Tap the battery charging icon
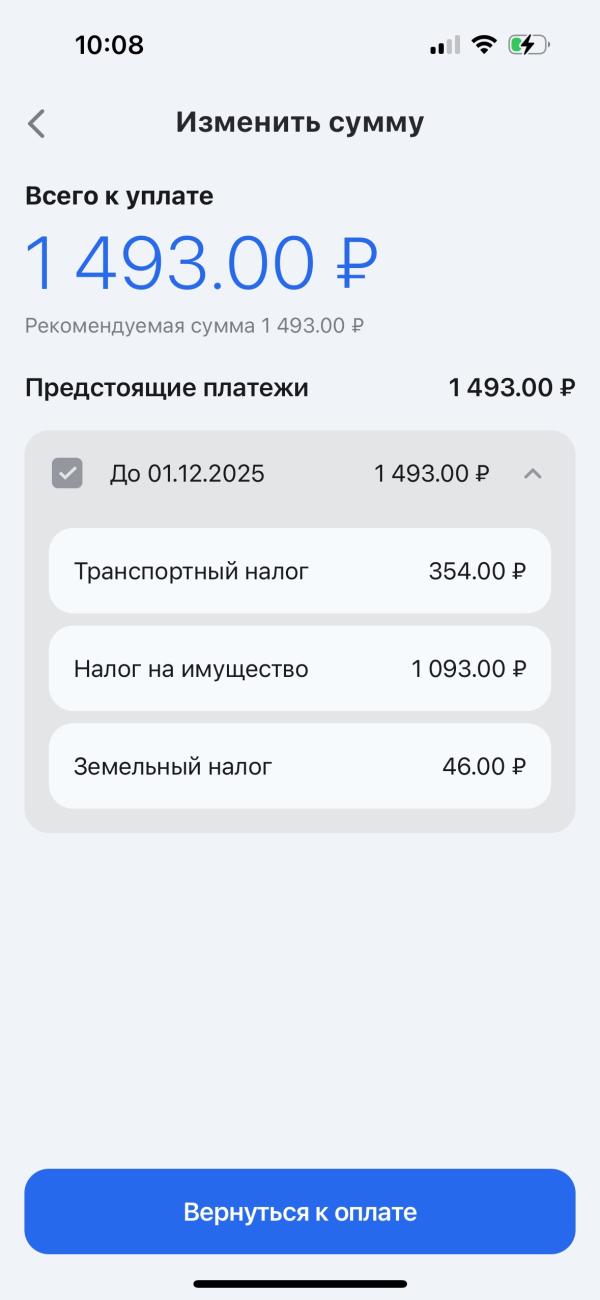Screen dimensions: 600x1300 pos(527,45)
